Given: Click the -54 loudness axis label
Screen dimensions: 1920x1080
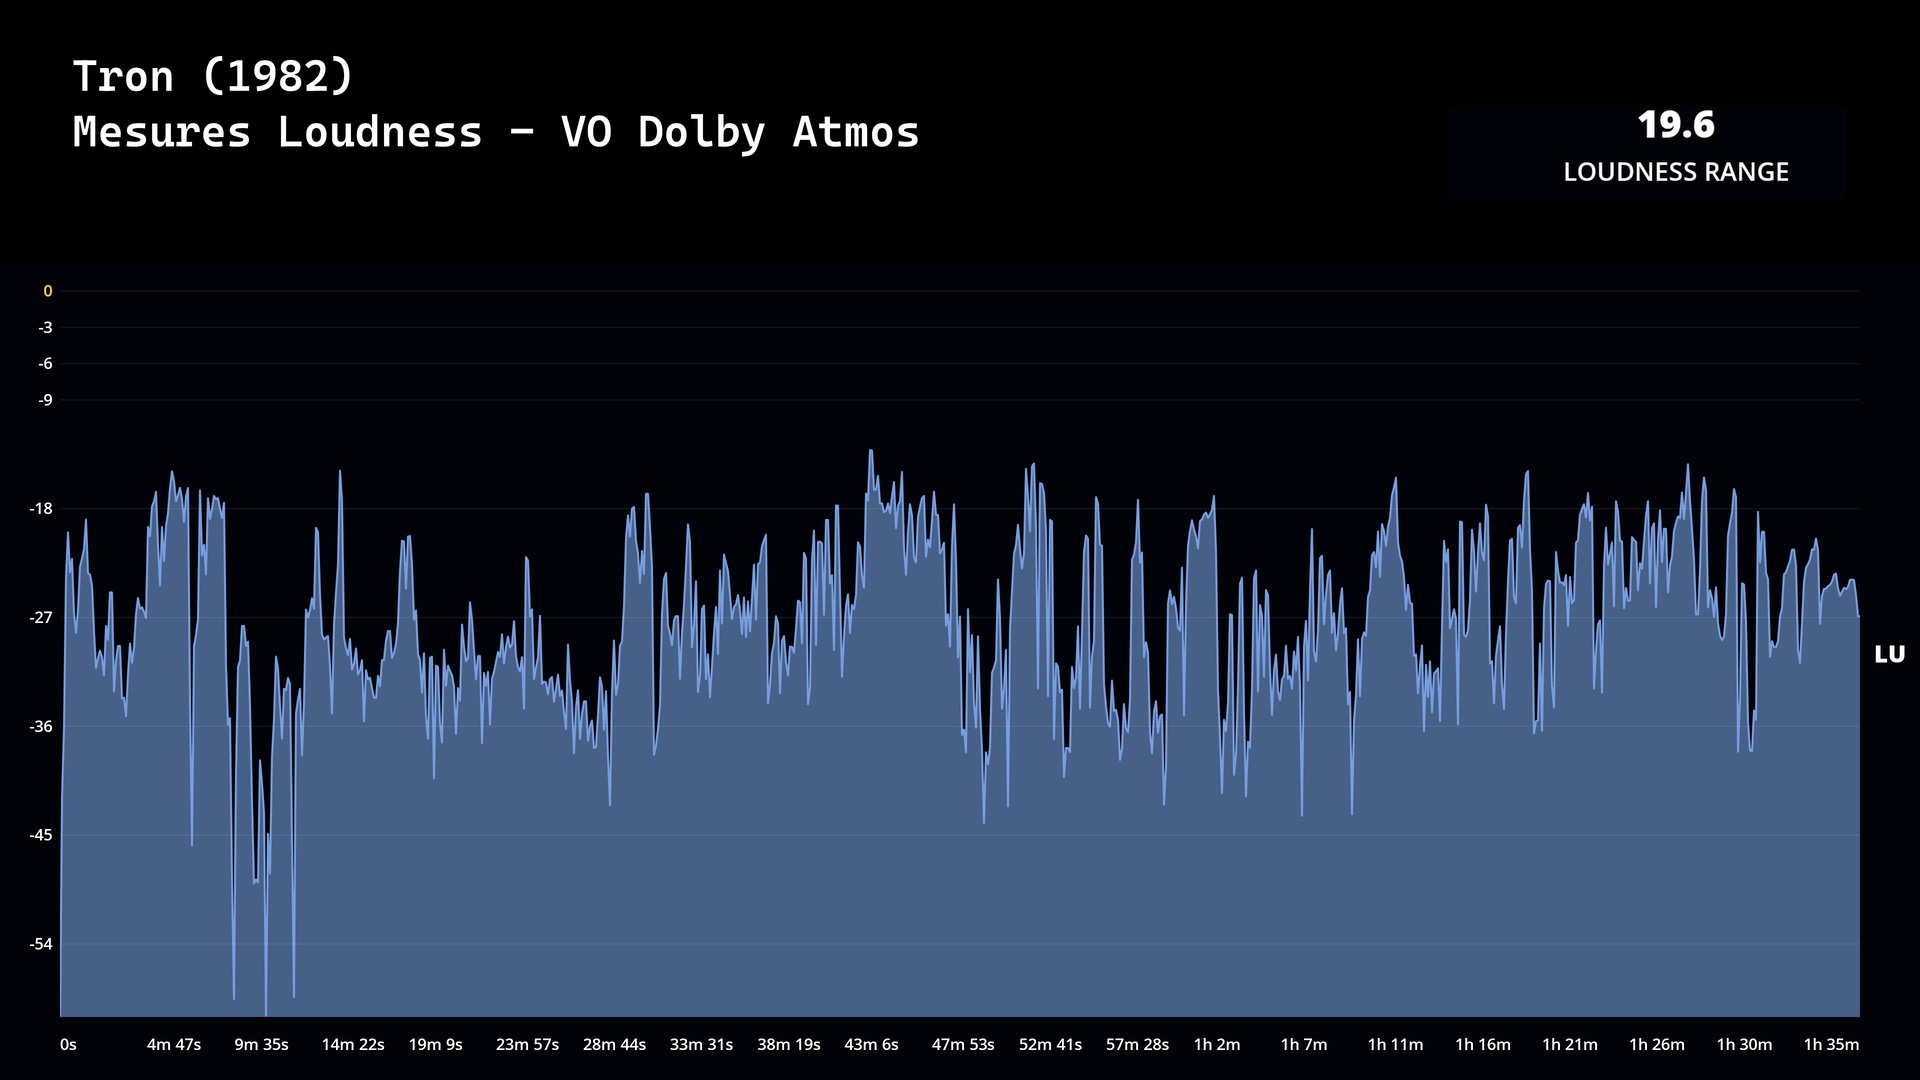Looking at the screenshot, I should click(41, 944).
